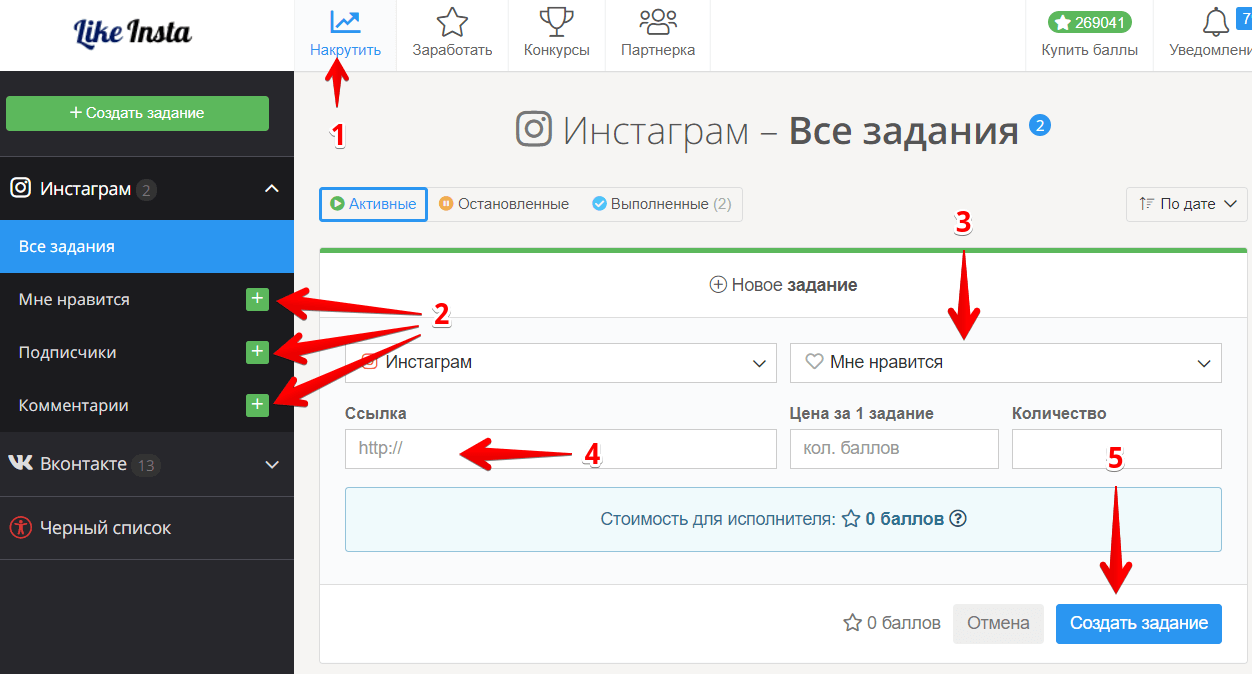Click the star icon by total 0 баллов
This screenshot has width=1252, height=674.
[x=853, y=623]
